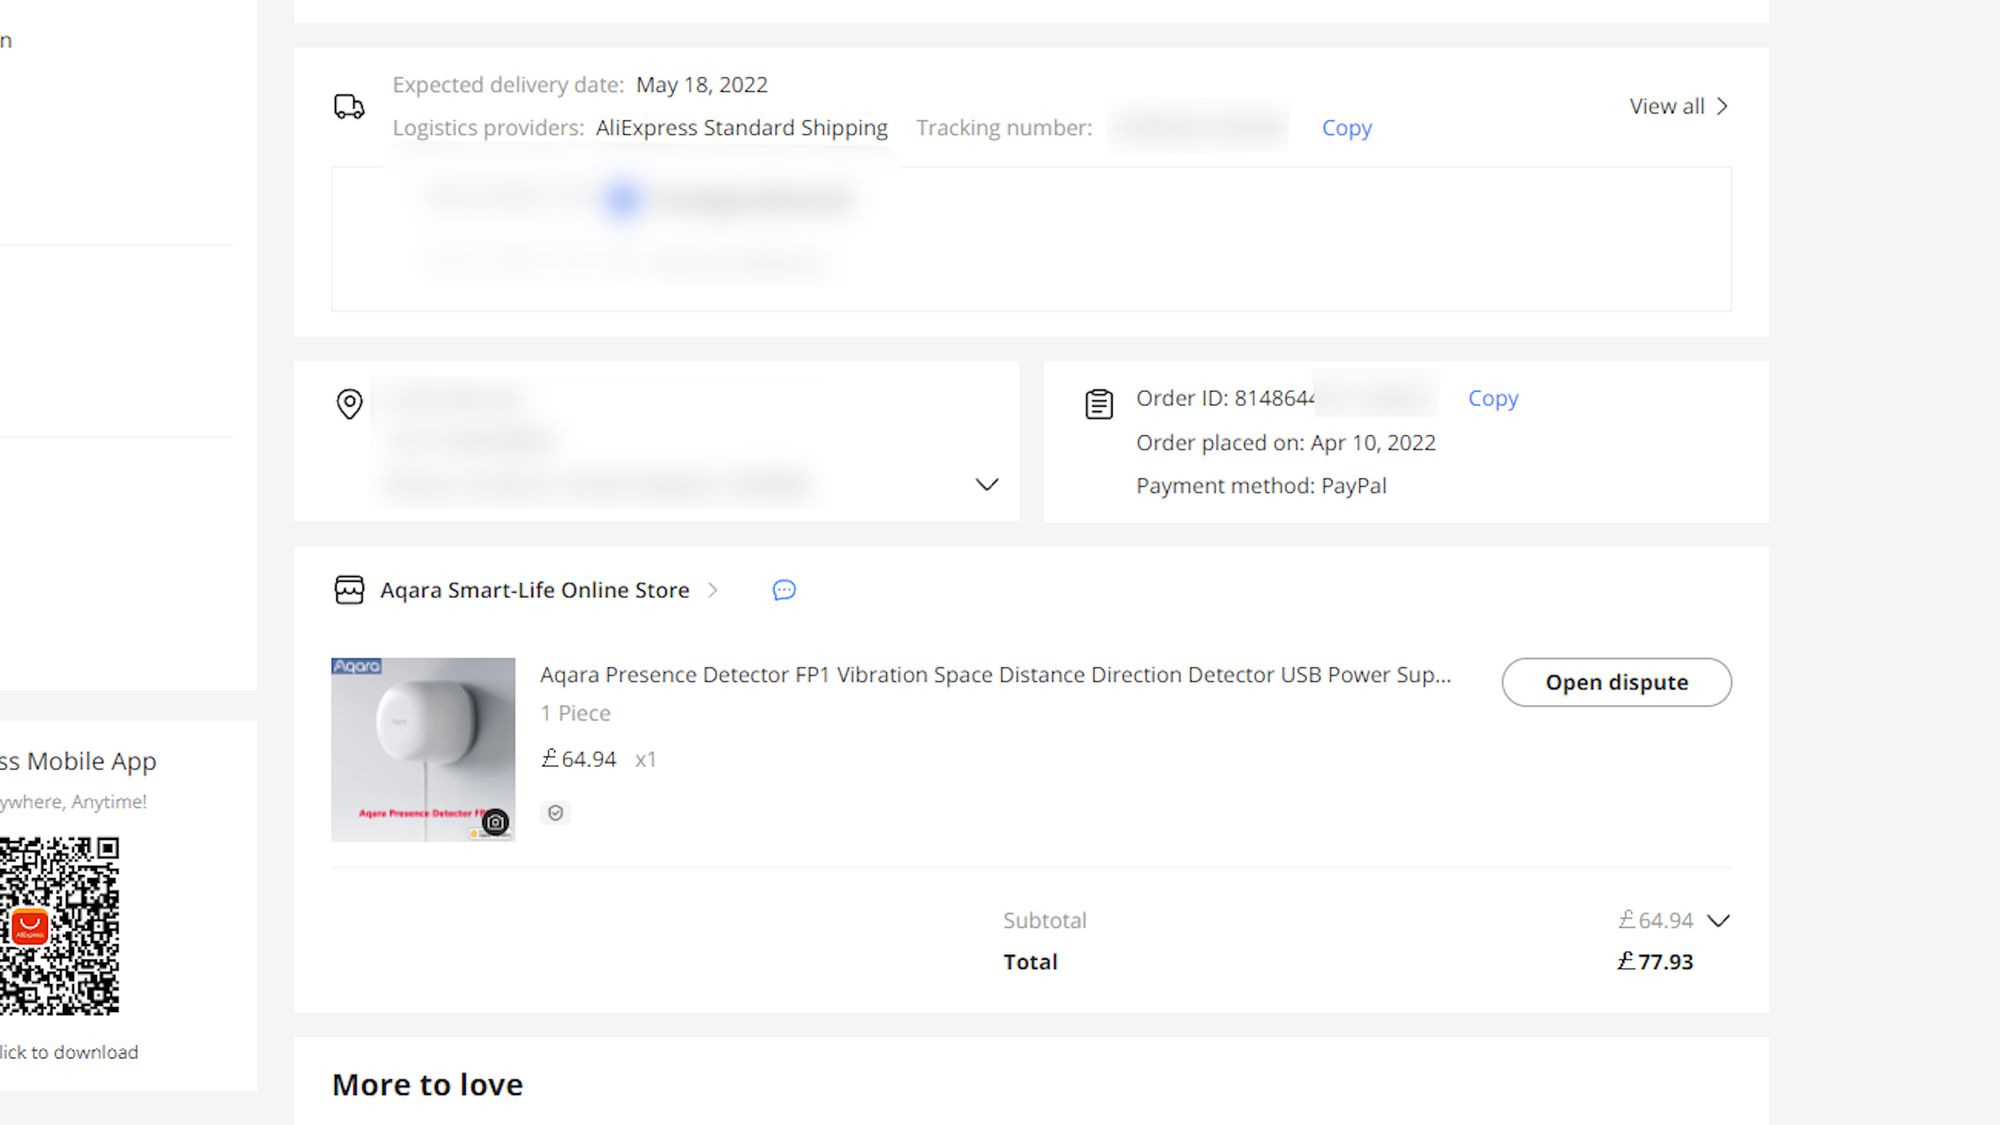This screenshot has width=2000, height=1125.
Task: Click 'Payment method: PayPal' text
Action: tap(1261, 486)
